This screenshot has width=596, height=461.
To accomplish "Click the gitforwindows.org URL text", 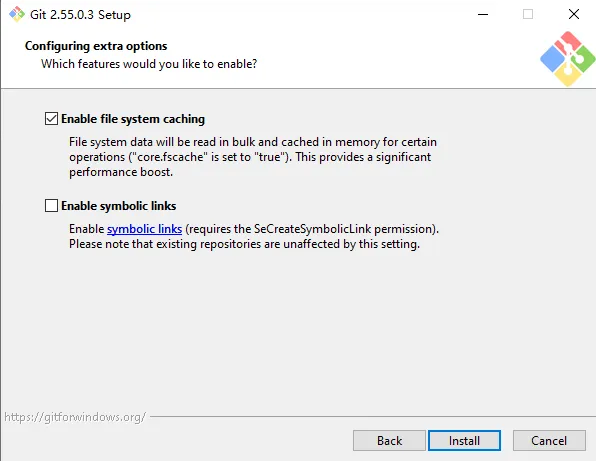I will [75, 417].
